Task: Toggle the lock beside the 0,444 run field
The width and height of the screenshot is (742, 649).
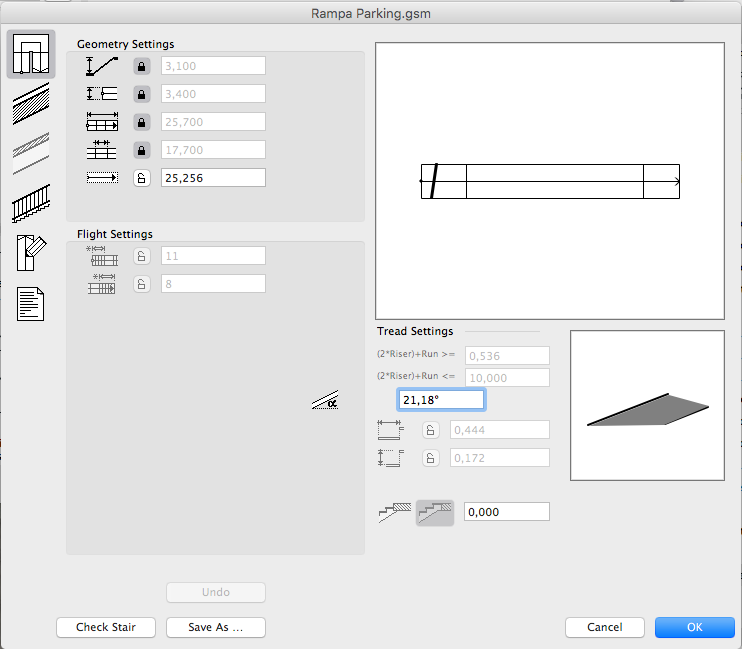Action: 431,430
